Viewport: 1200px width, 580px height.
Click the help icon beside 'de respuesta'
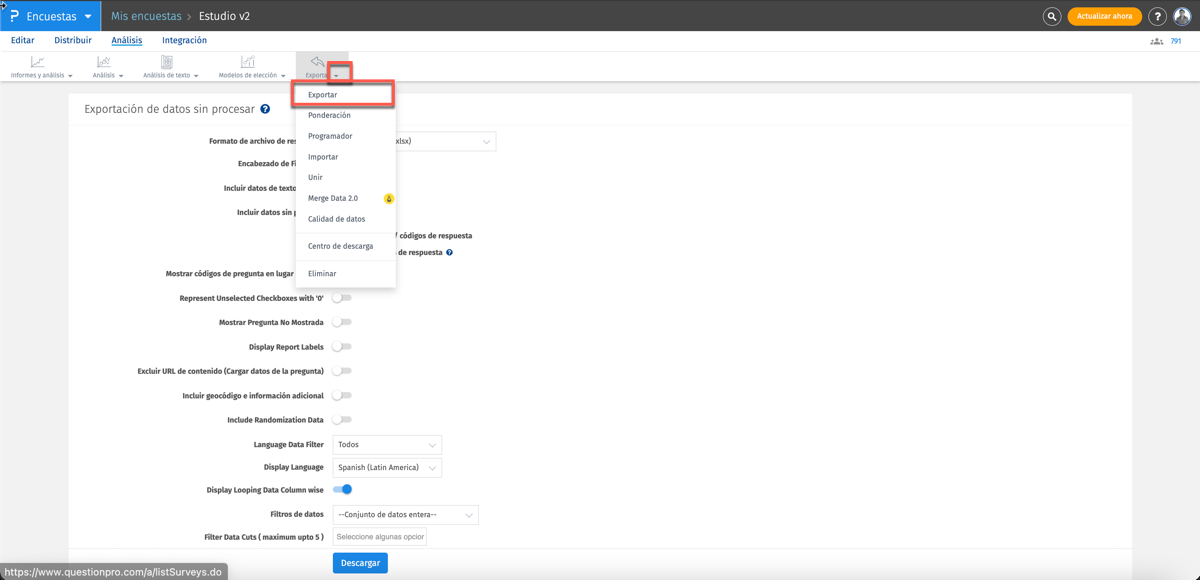click(449, 252)
